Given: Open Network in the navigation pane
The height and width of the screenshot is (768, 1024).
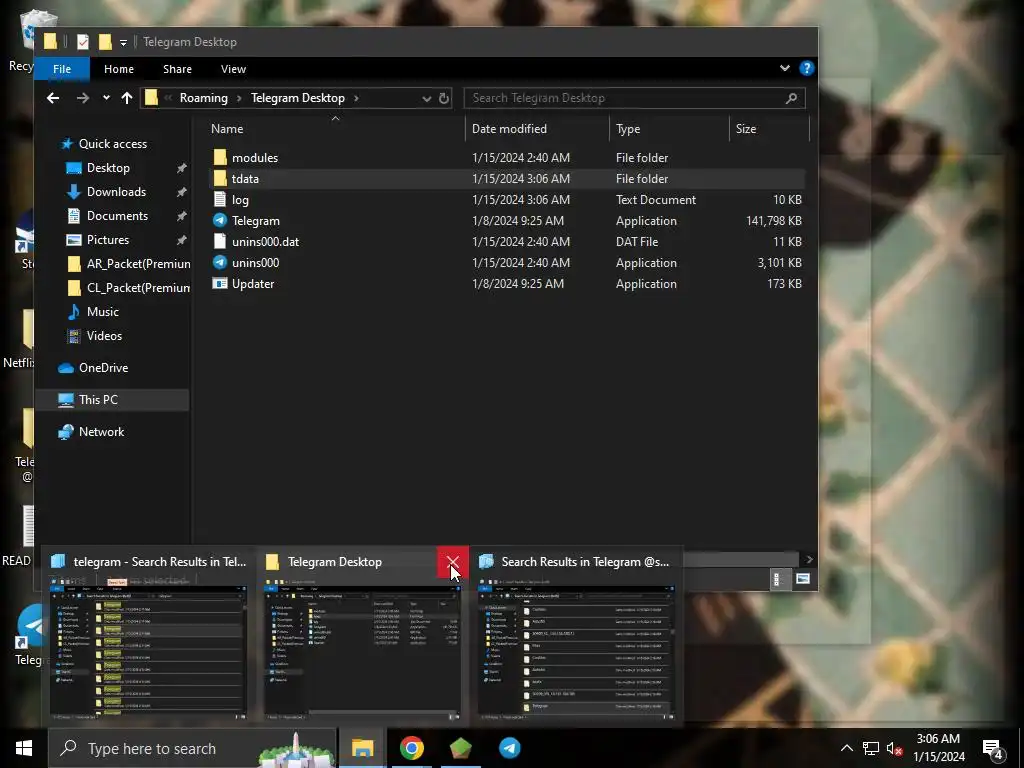Looking at the screenshot, I should (x=101, y=432).
